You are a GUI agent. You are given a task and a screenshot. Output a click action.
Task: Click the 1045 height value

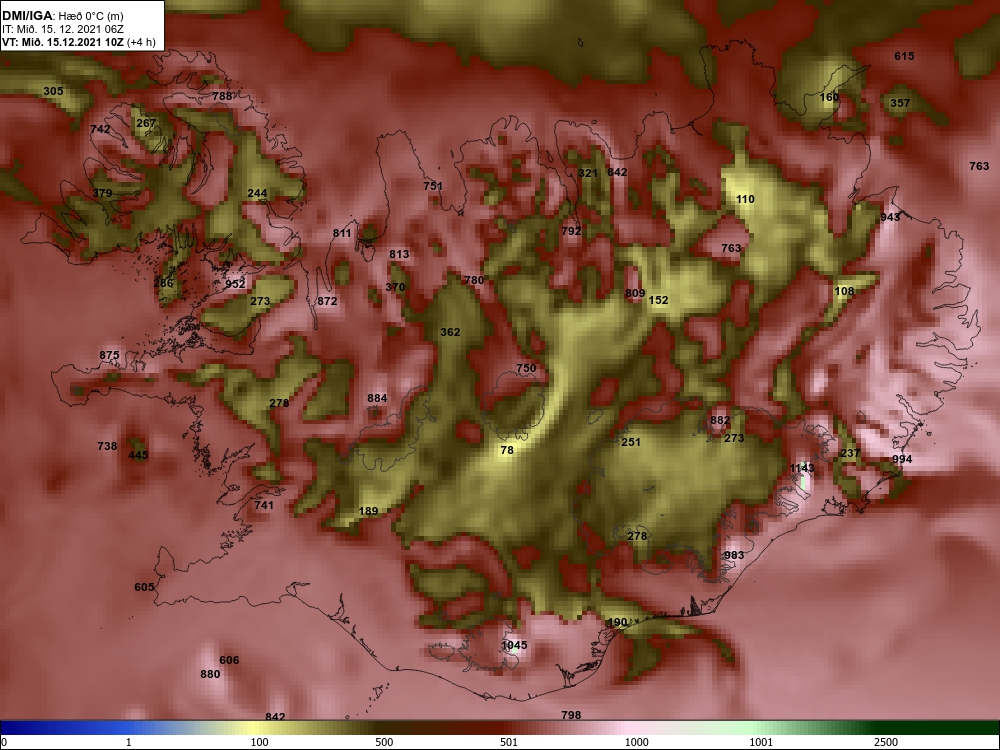click(x=513, y=645)
